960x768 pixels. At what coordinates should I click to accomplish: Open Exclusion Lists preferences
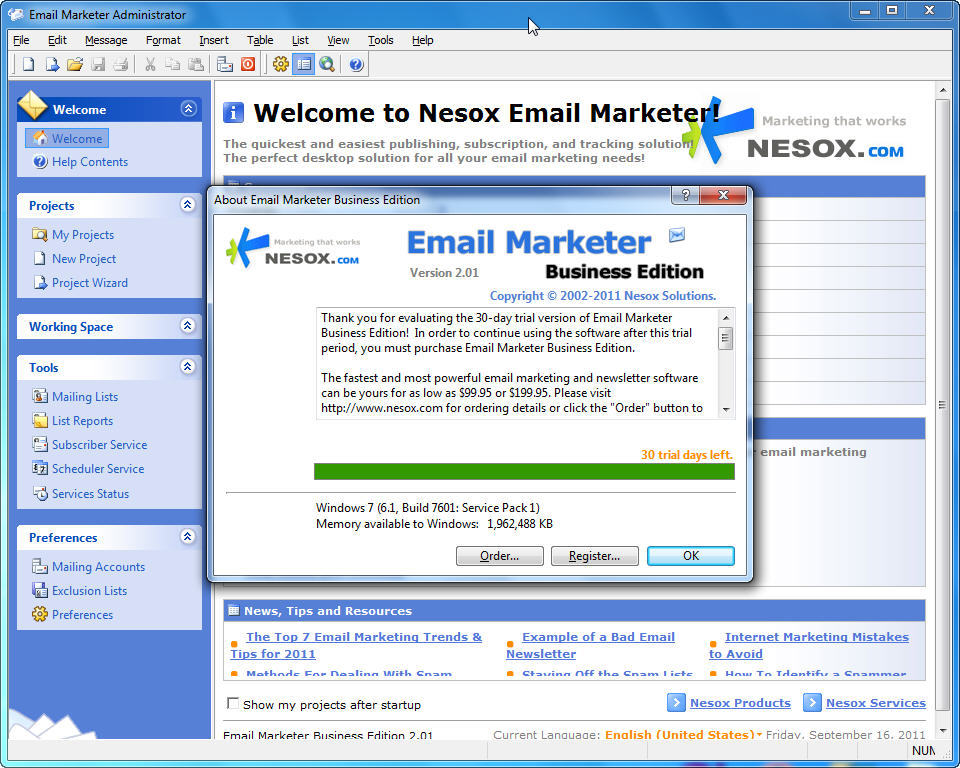coord(80,590)
